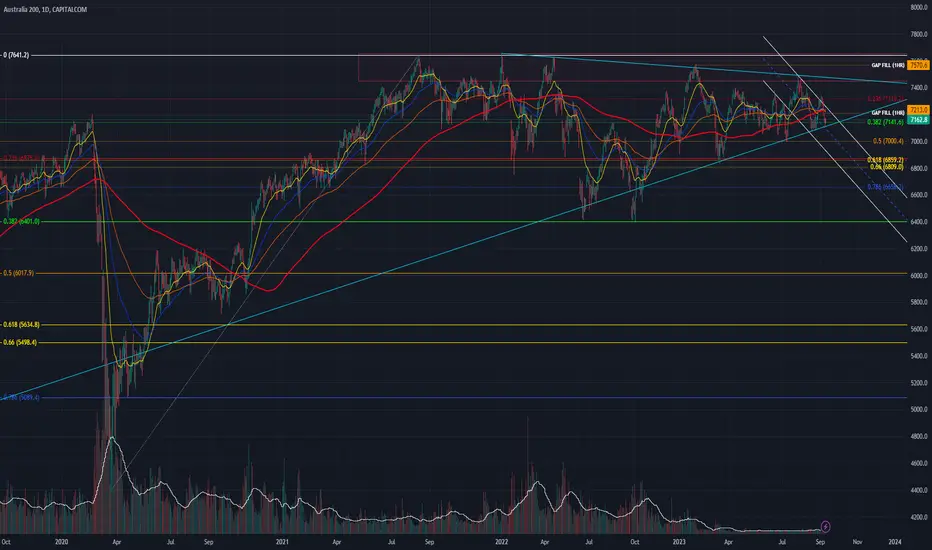
Task: Click the orange 7570.6 price label
Action: 918,65
